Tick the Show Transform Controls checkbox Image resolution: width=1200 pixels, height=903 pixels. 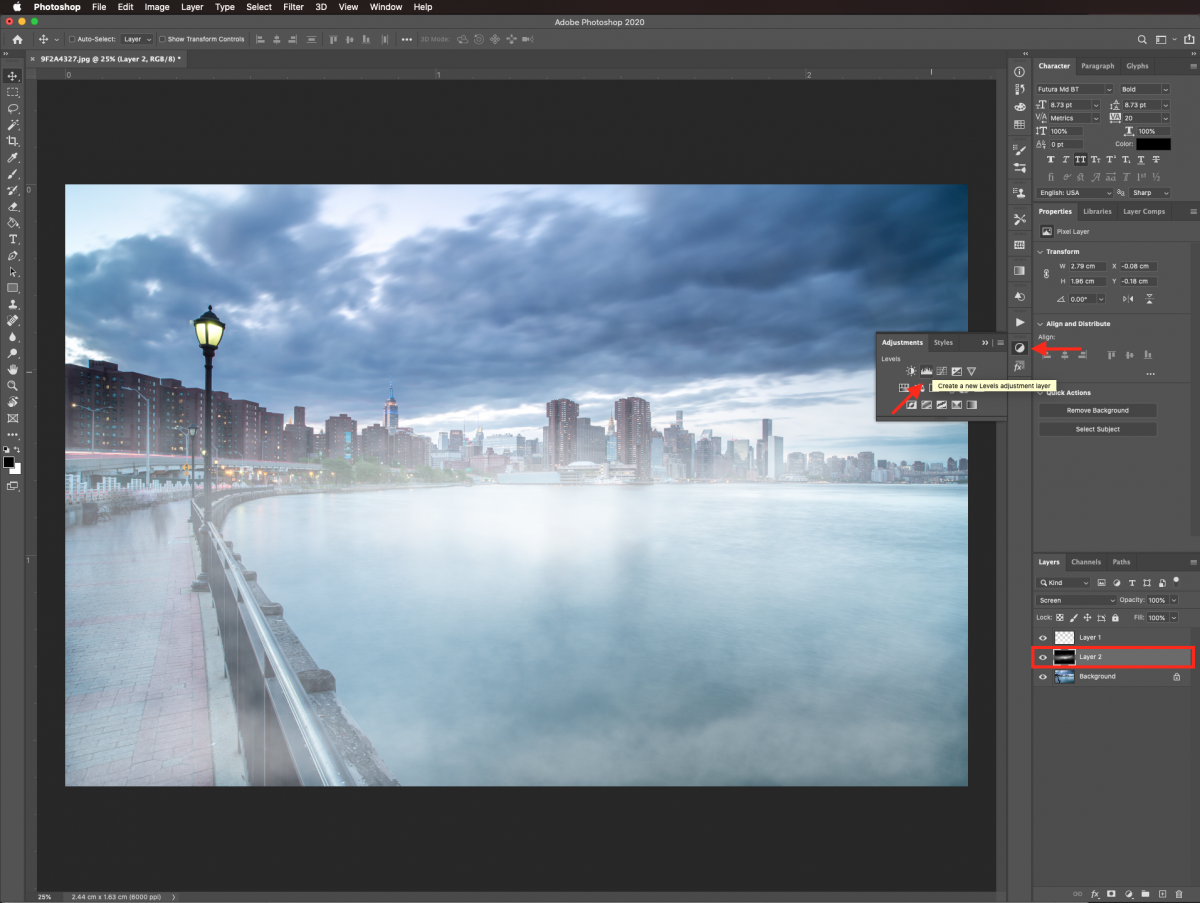162,39
